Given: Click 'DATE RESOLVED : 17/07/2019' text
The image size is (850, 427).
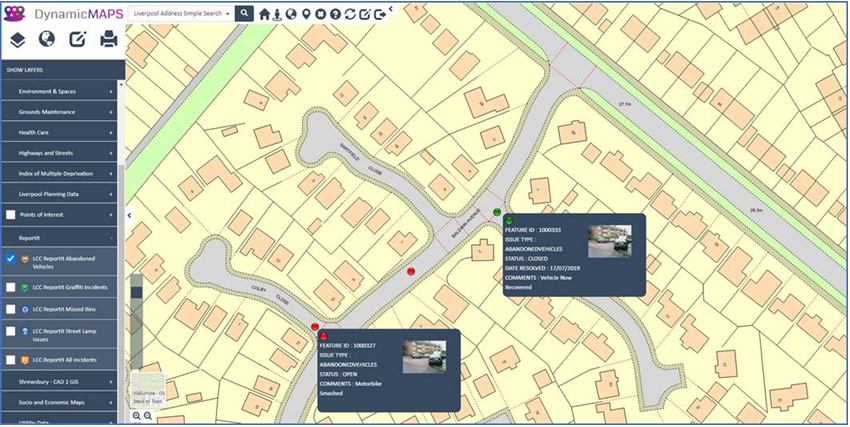Looking at the screenshot, I should [x=543, y=268].
